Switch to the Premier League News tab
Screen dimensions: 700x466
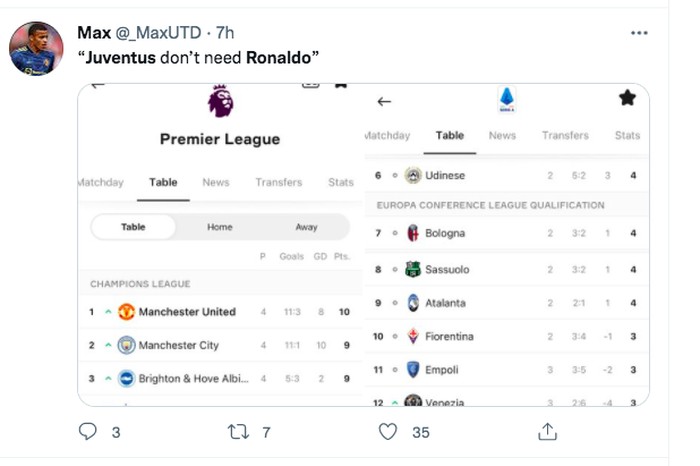coord(215,182)
